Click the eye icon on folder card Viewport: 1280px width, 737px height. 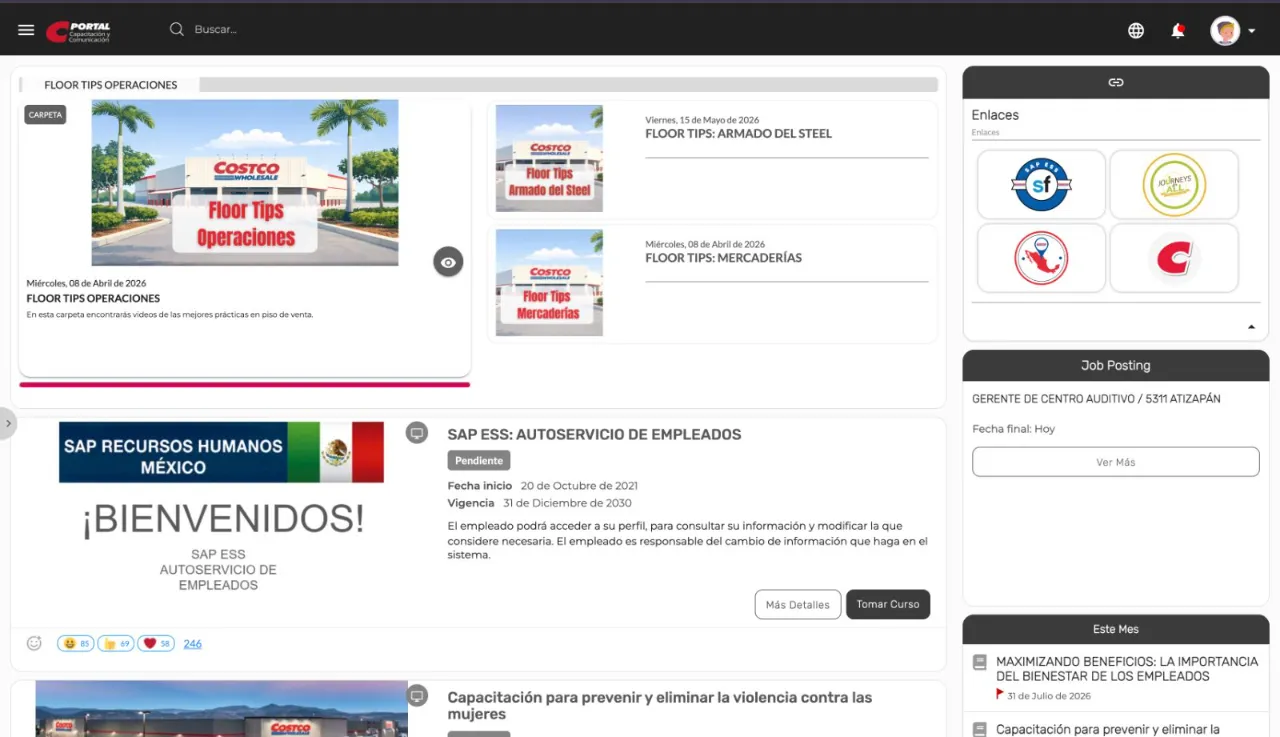tap(448, 262)
